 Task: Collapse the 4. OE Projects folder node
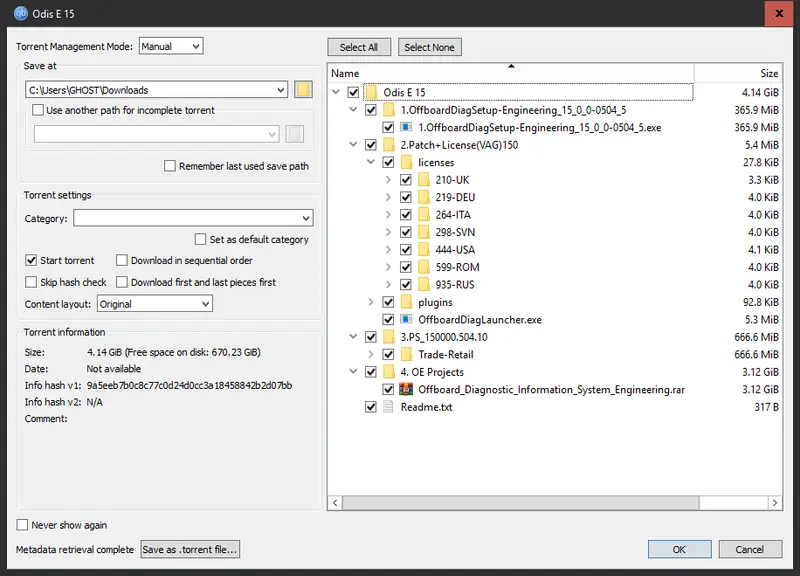tap(353, 372)
